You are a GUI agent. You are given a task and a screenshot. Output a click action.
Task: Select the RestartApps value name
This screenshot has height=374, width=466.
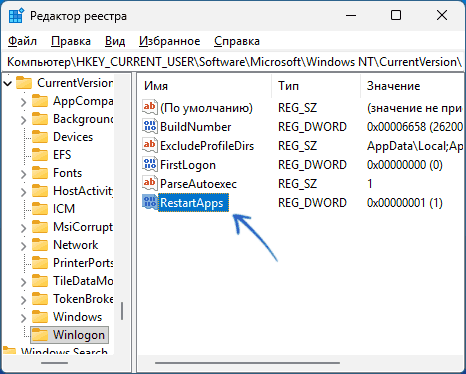click(193, 203)
